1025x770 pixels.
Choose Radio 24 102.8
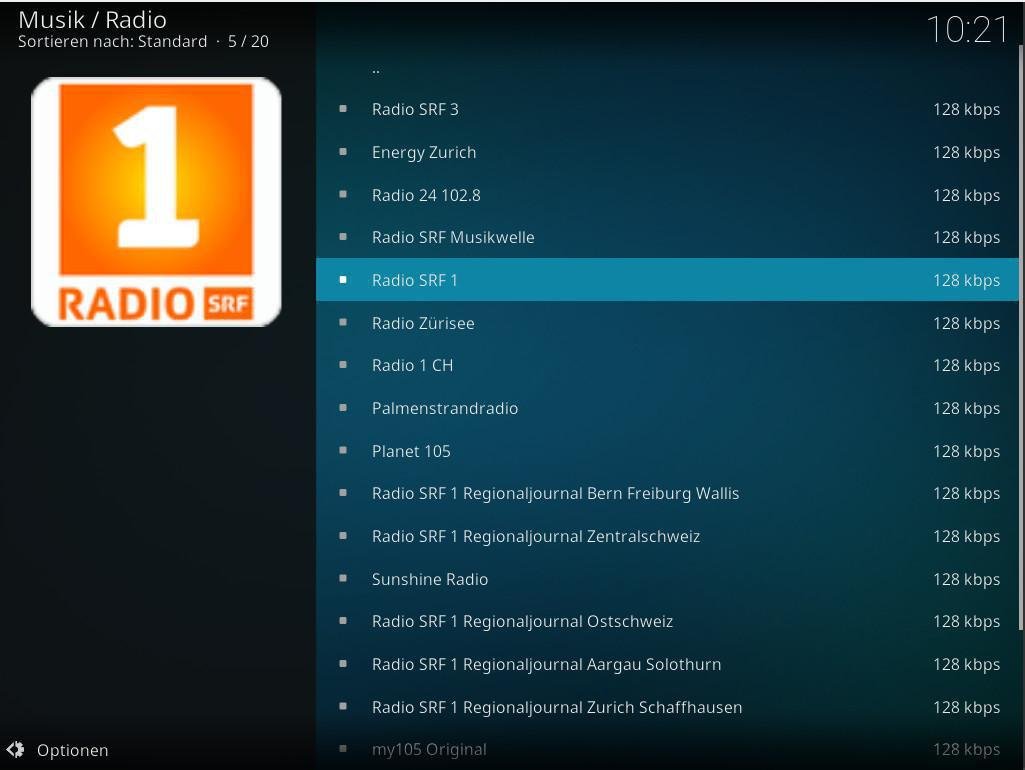point(667,195)
